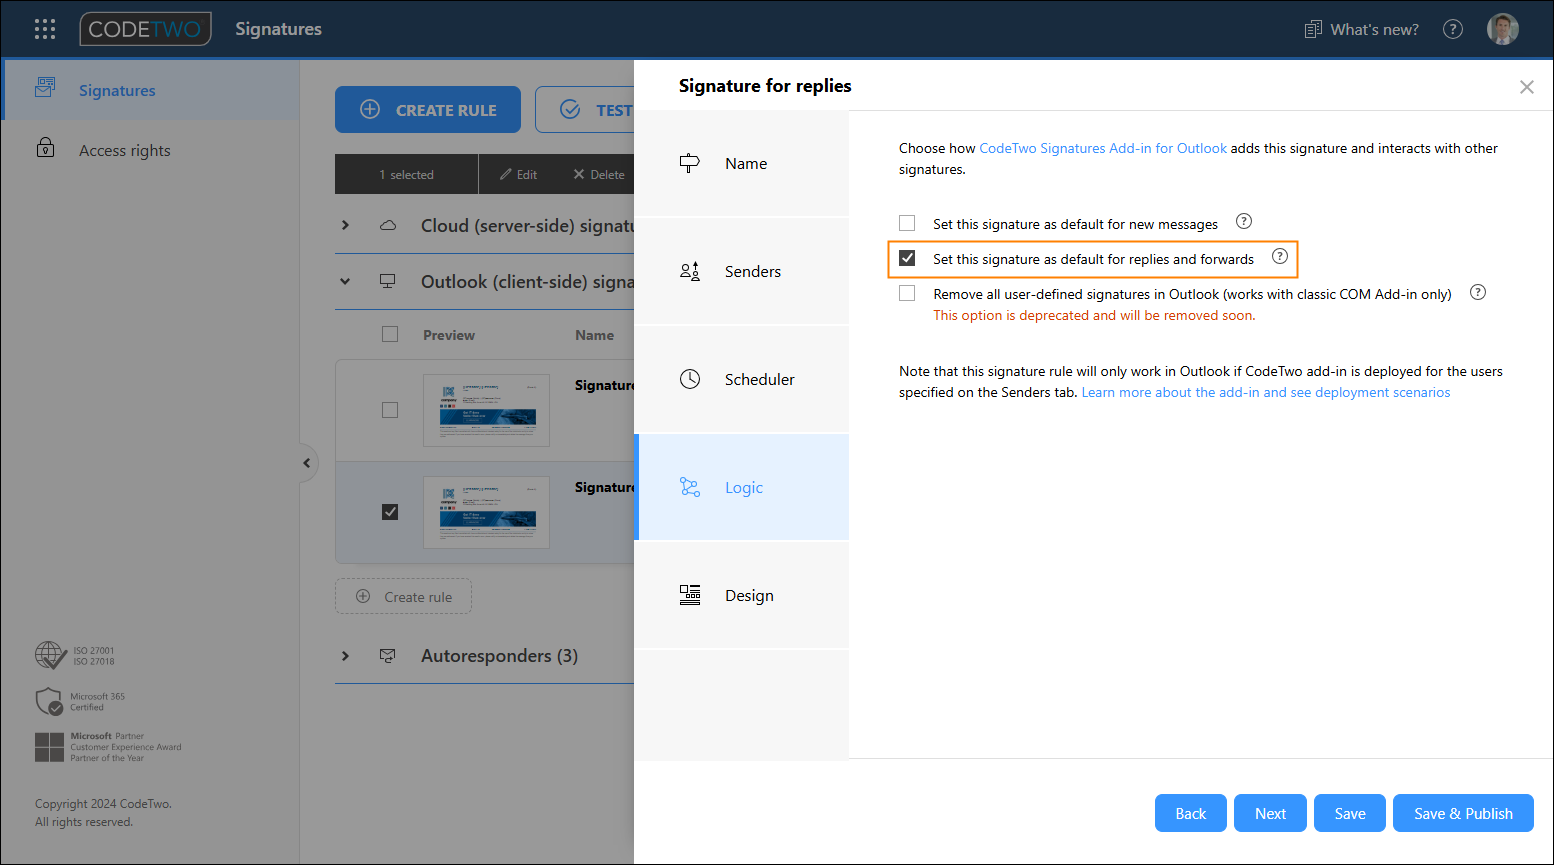Click the '1 selected' label
The width and height of the screenshot is (1554, 865).
[x=406, y=174]
